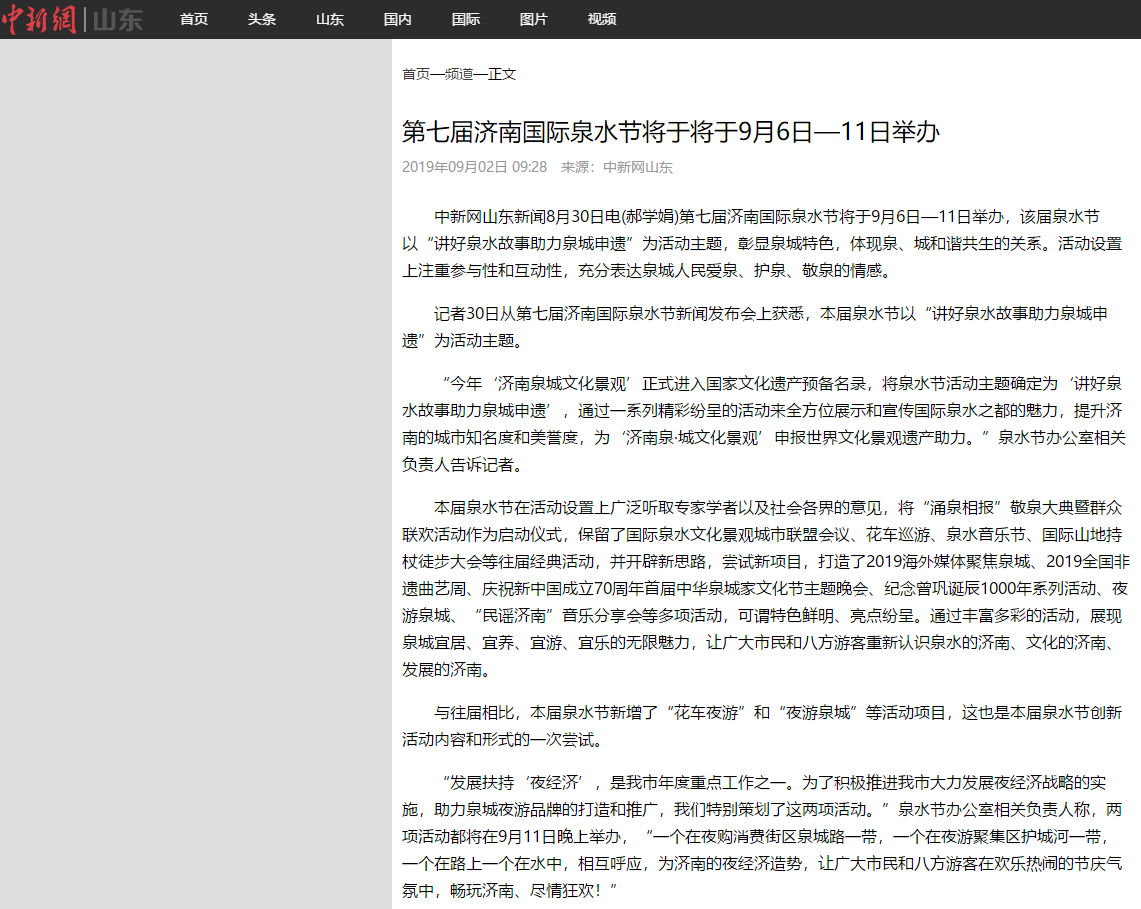Open the 山东 navigation menu item
The width and height of the screenshot is (1141, 909).
pyautogui.click(x=330, y=20)
